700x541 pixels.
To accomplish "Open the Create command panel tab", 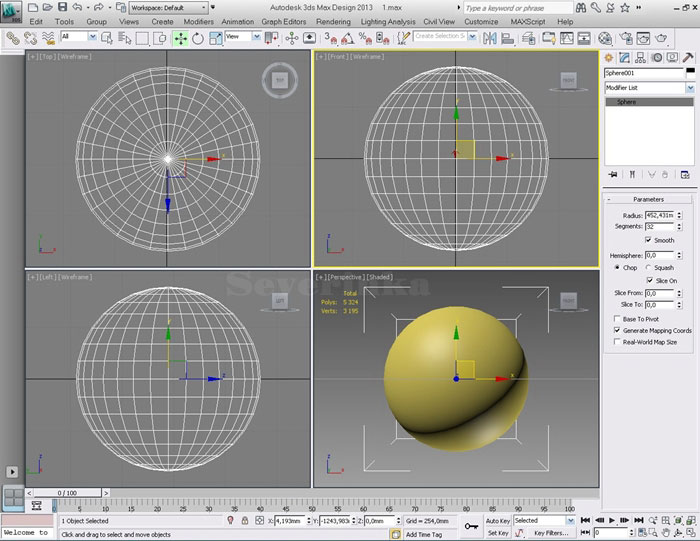I will [x=609, y=58].
